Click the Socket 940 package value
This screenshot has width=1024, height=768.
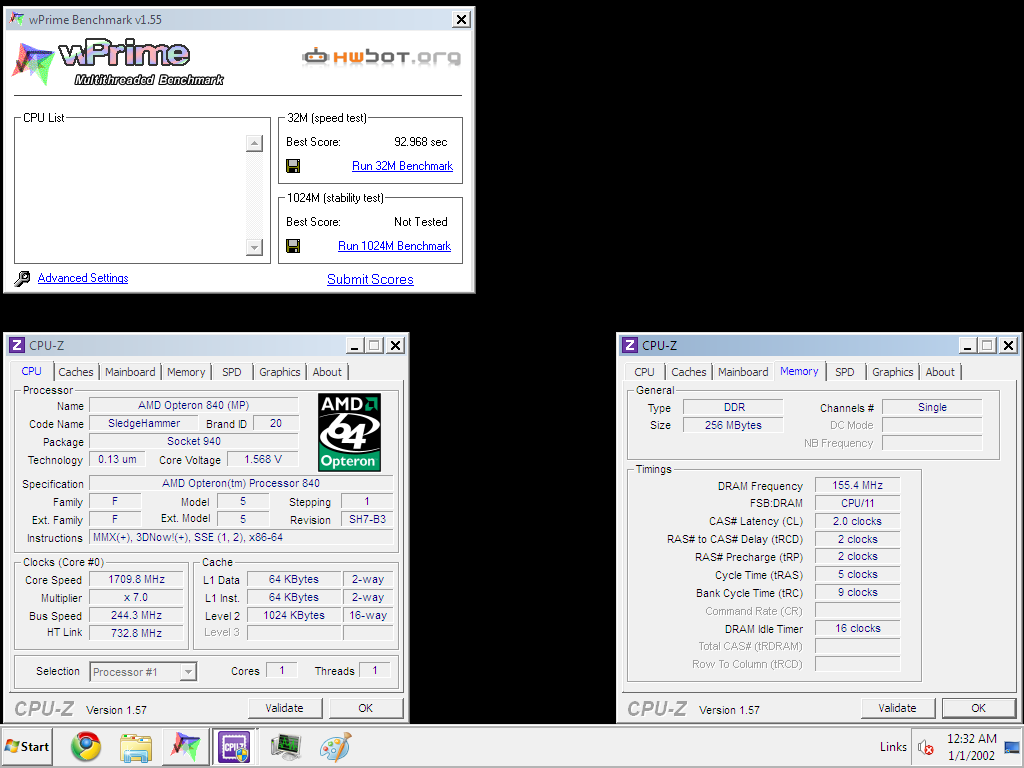[x=194, y=441]
